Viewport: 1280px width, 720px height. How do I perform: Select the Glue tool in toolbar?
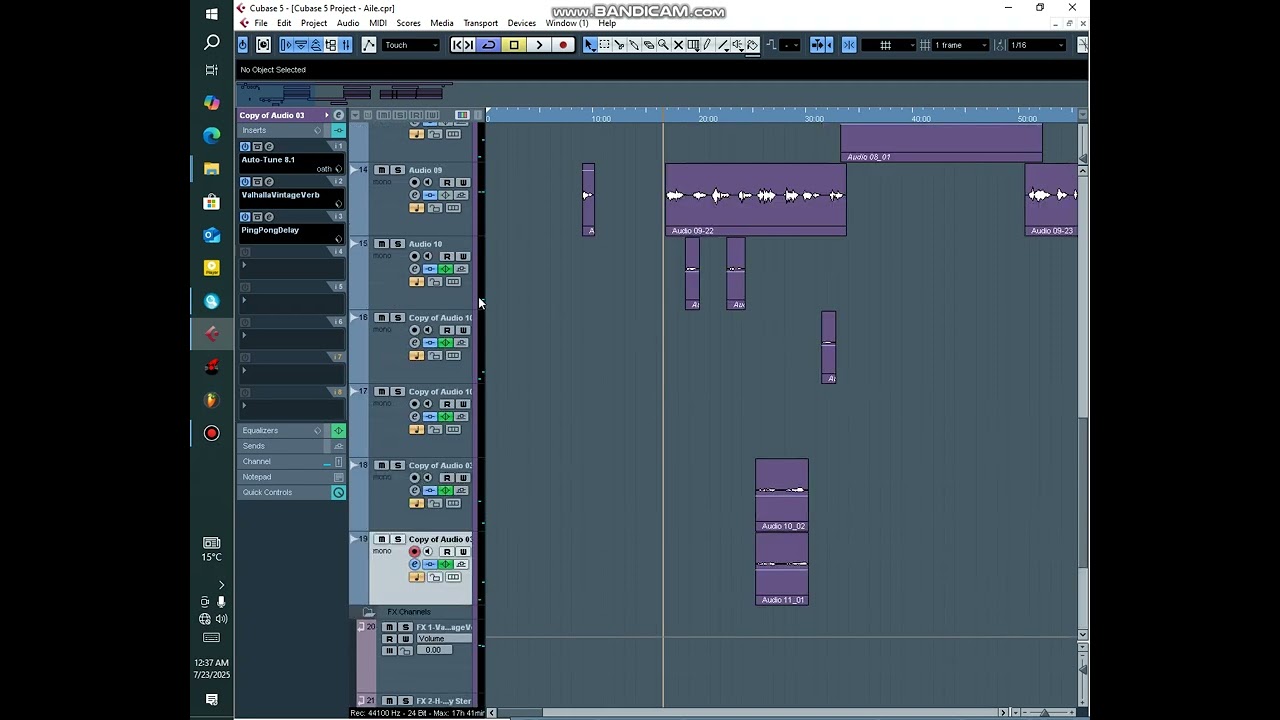point(634,45)
